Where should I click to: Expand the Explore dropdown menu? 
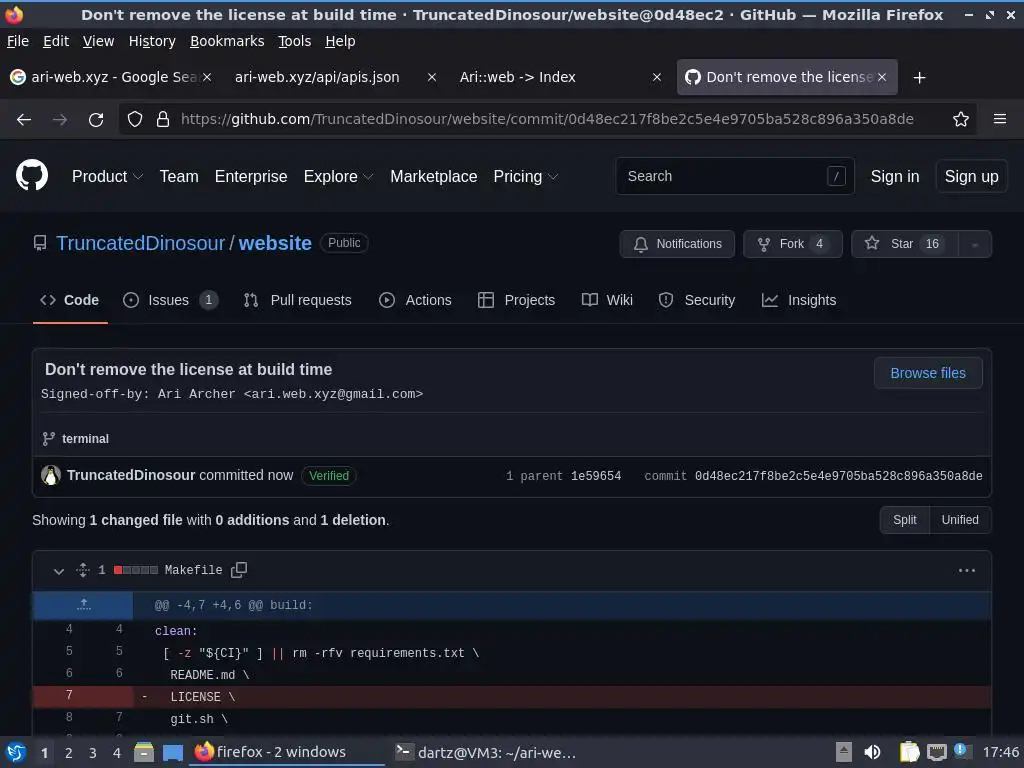click(x=338, y=176)
